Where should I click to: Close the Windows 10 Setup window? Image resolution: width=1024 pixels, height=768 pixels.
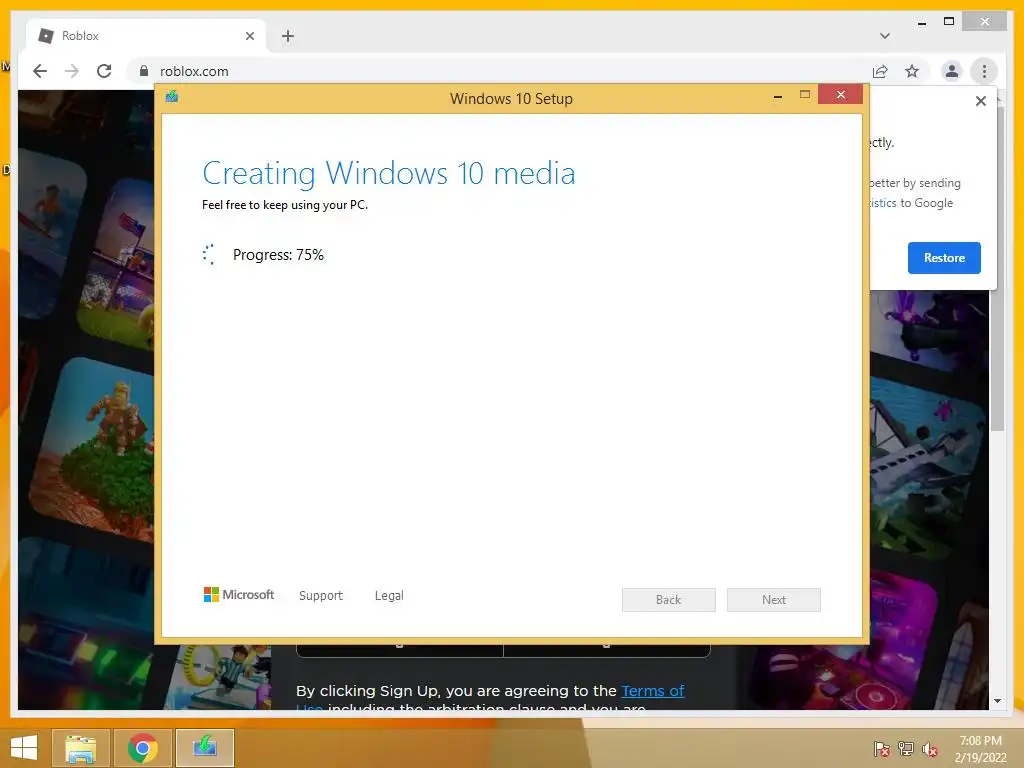coord(840,95)
